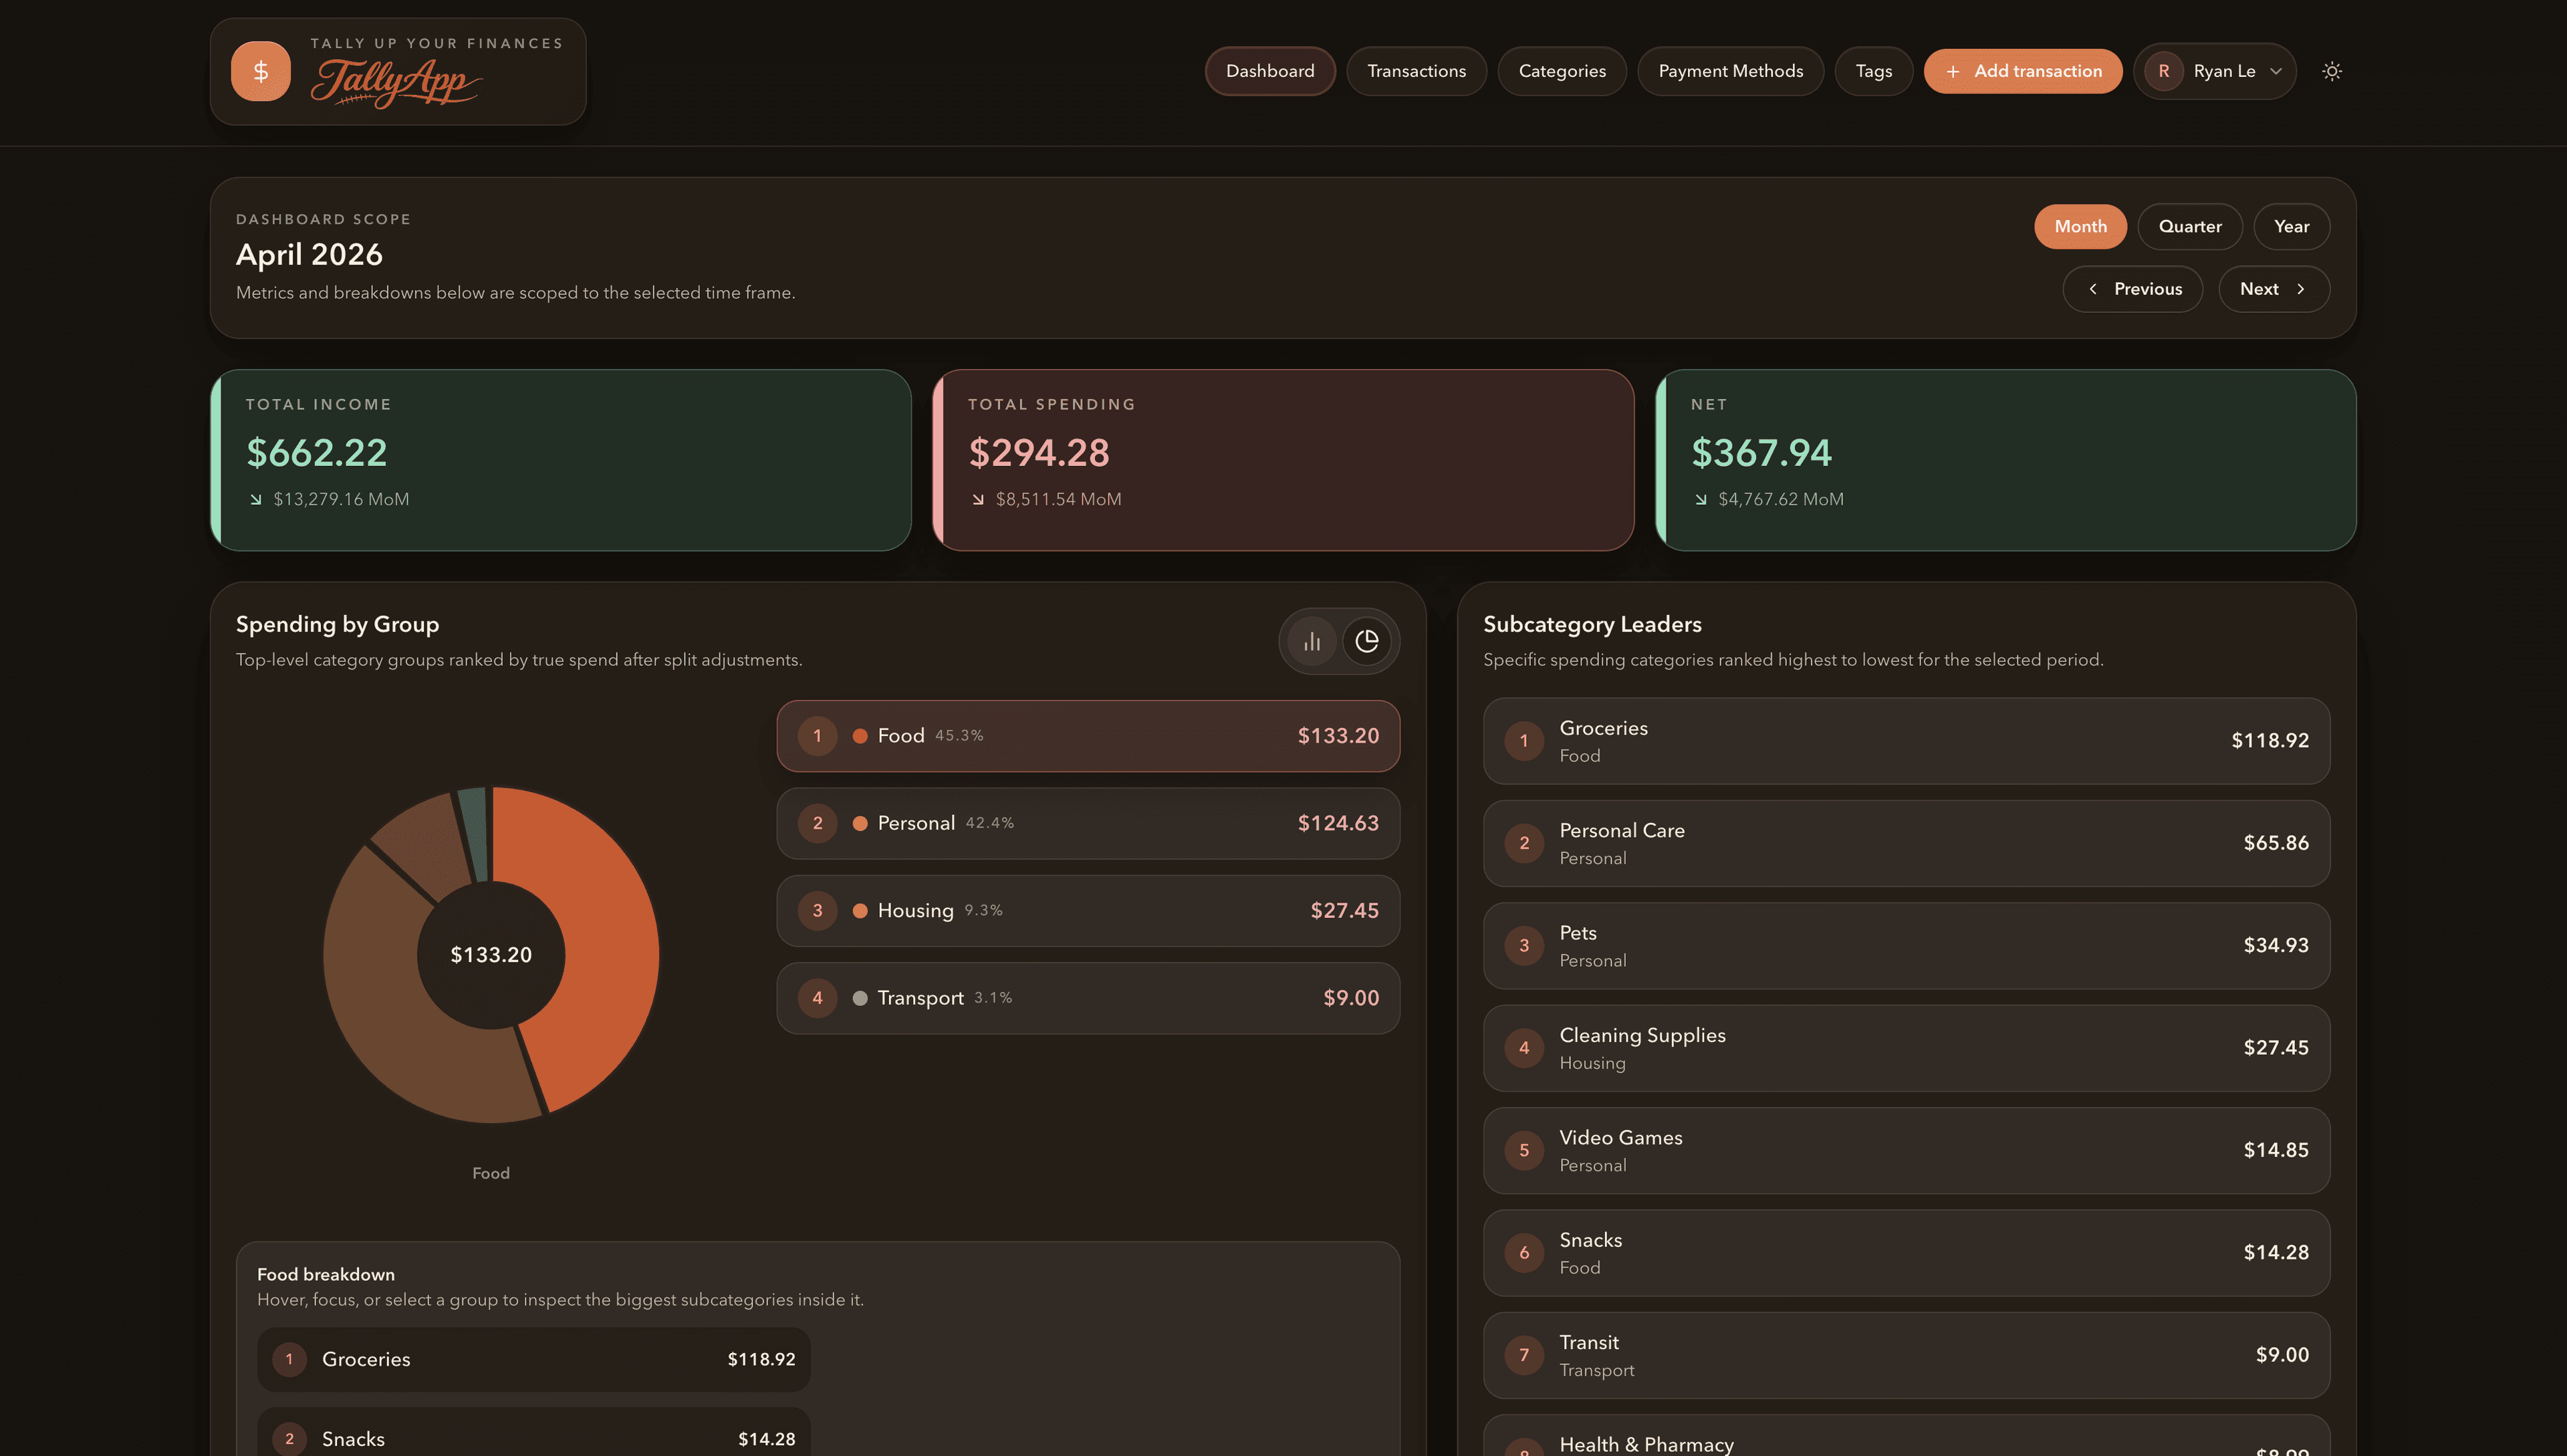Click the TallyApp dollar logo icon
Image resolution: width=2567 pixels, height=1456 pixels.
(x=260, y=71)
